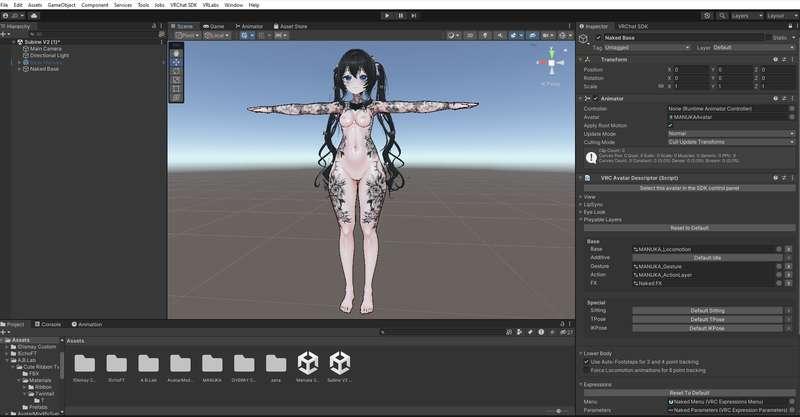Click the Project panel add (+) button
The height and width of the screenshot is (417, 800).
[x=5, y=332]
